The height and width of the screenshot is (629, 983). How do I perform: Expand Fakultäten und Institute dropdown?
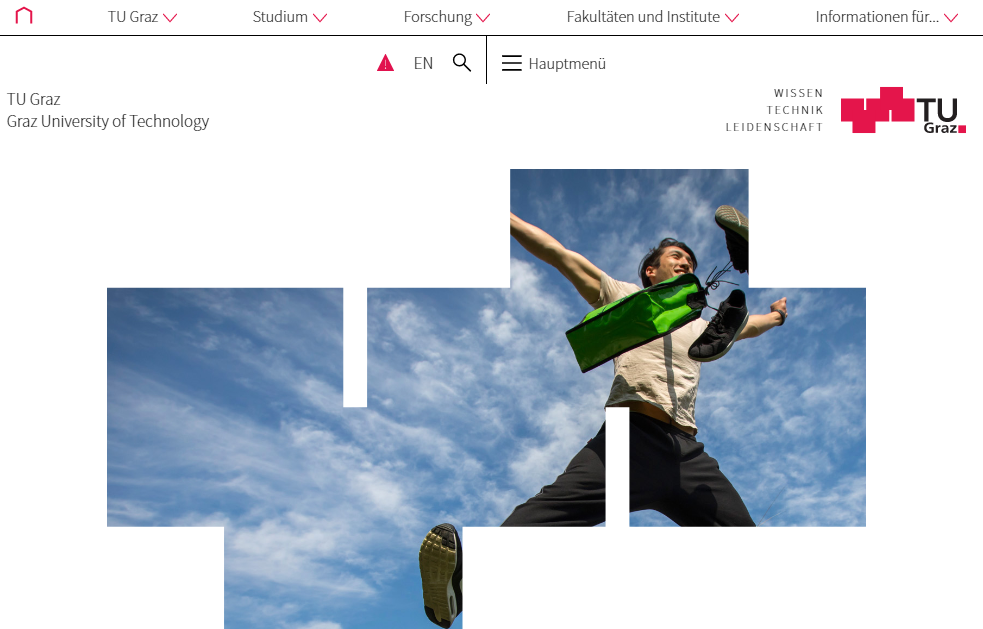tap(653, 17)
